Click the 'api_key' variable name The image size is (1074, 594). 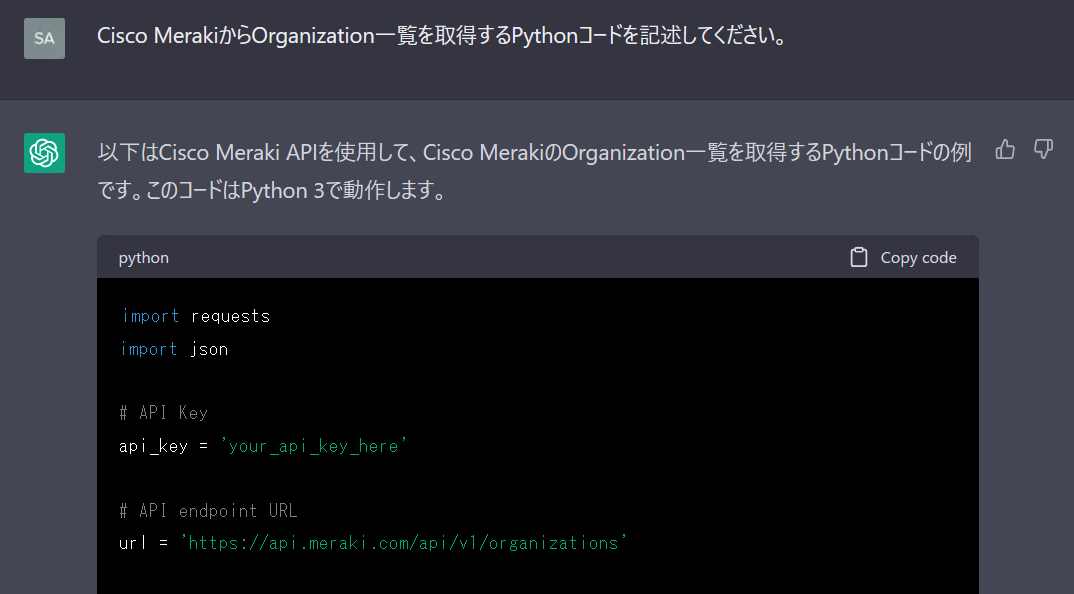(153, 446)
